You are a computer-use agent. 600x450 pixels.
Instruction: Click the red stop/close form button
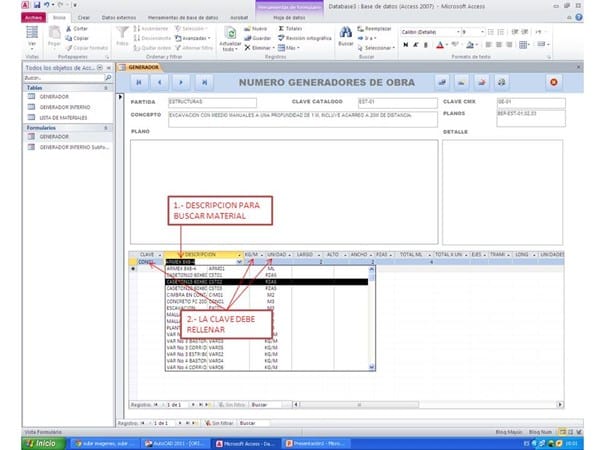click(554, 82)
